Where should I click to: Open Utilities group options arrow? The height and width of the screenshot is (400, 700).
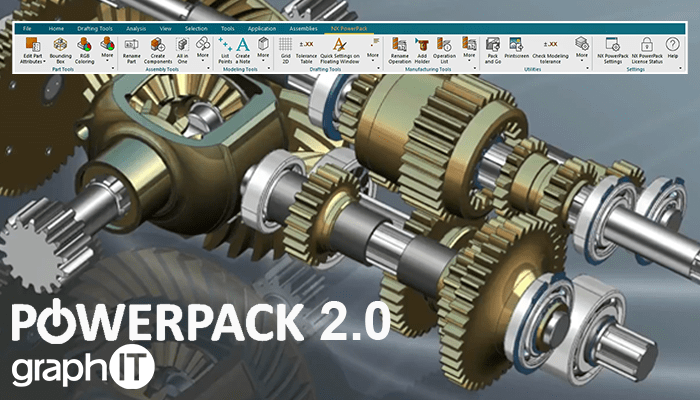click(587, 69)
